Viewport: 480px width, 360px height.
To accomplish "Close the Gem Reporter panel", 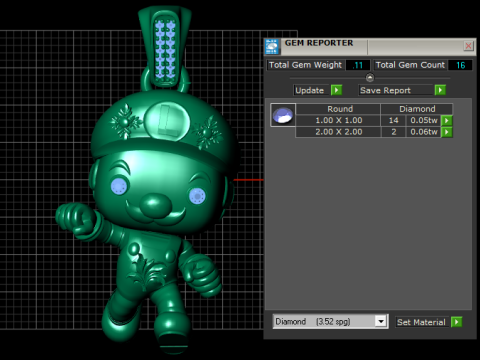I will pos(468,46).
